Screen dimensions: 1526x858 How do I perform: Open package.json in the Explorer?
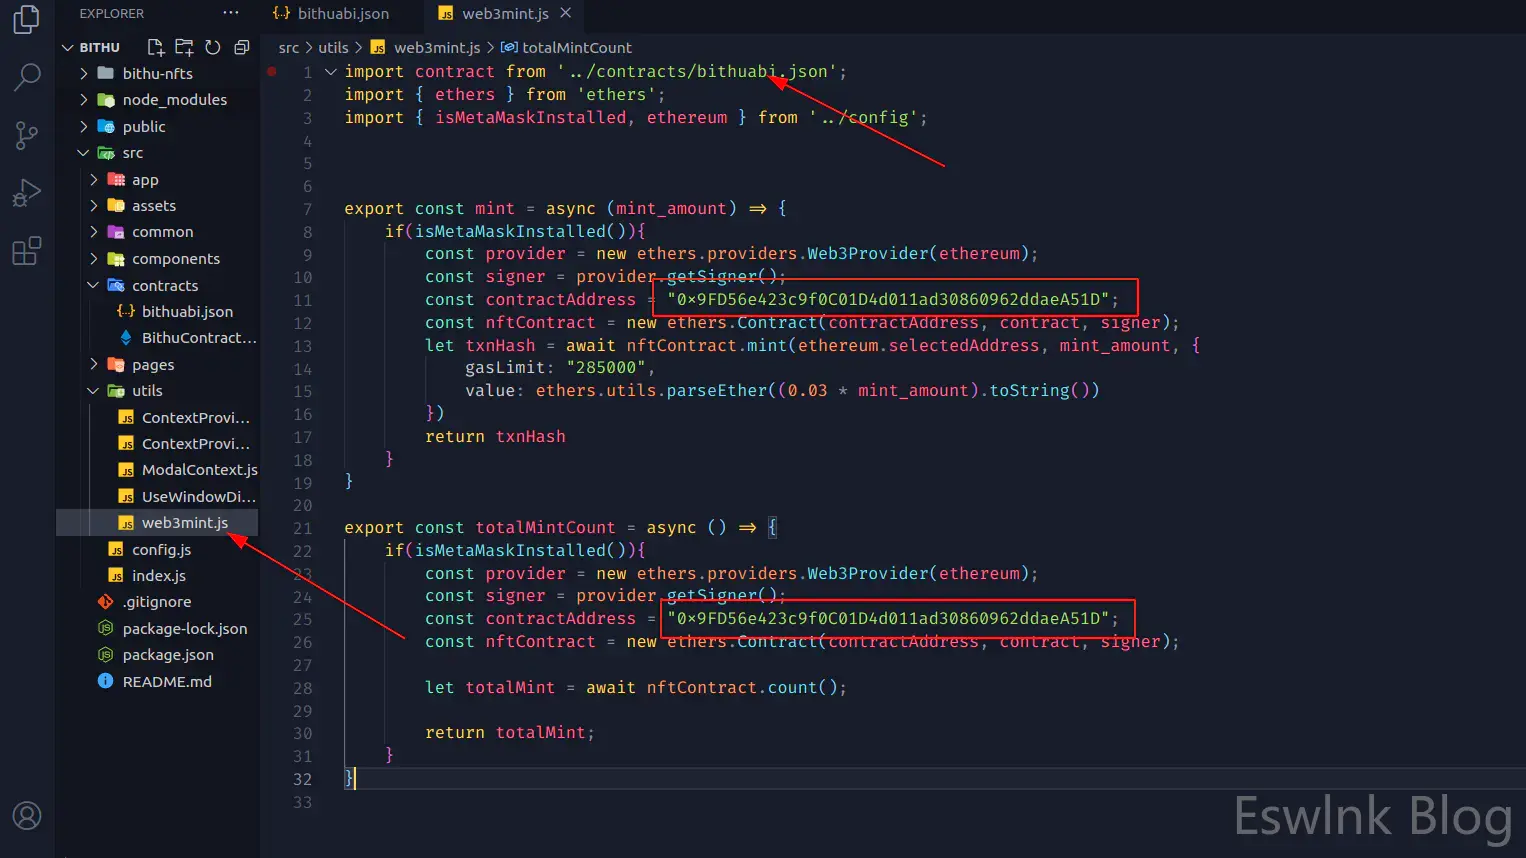pyautogui.click(x=167, y=655)
